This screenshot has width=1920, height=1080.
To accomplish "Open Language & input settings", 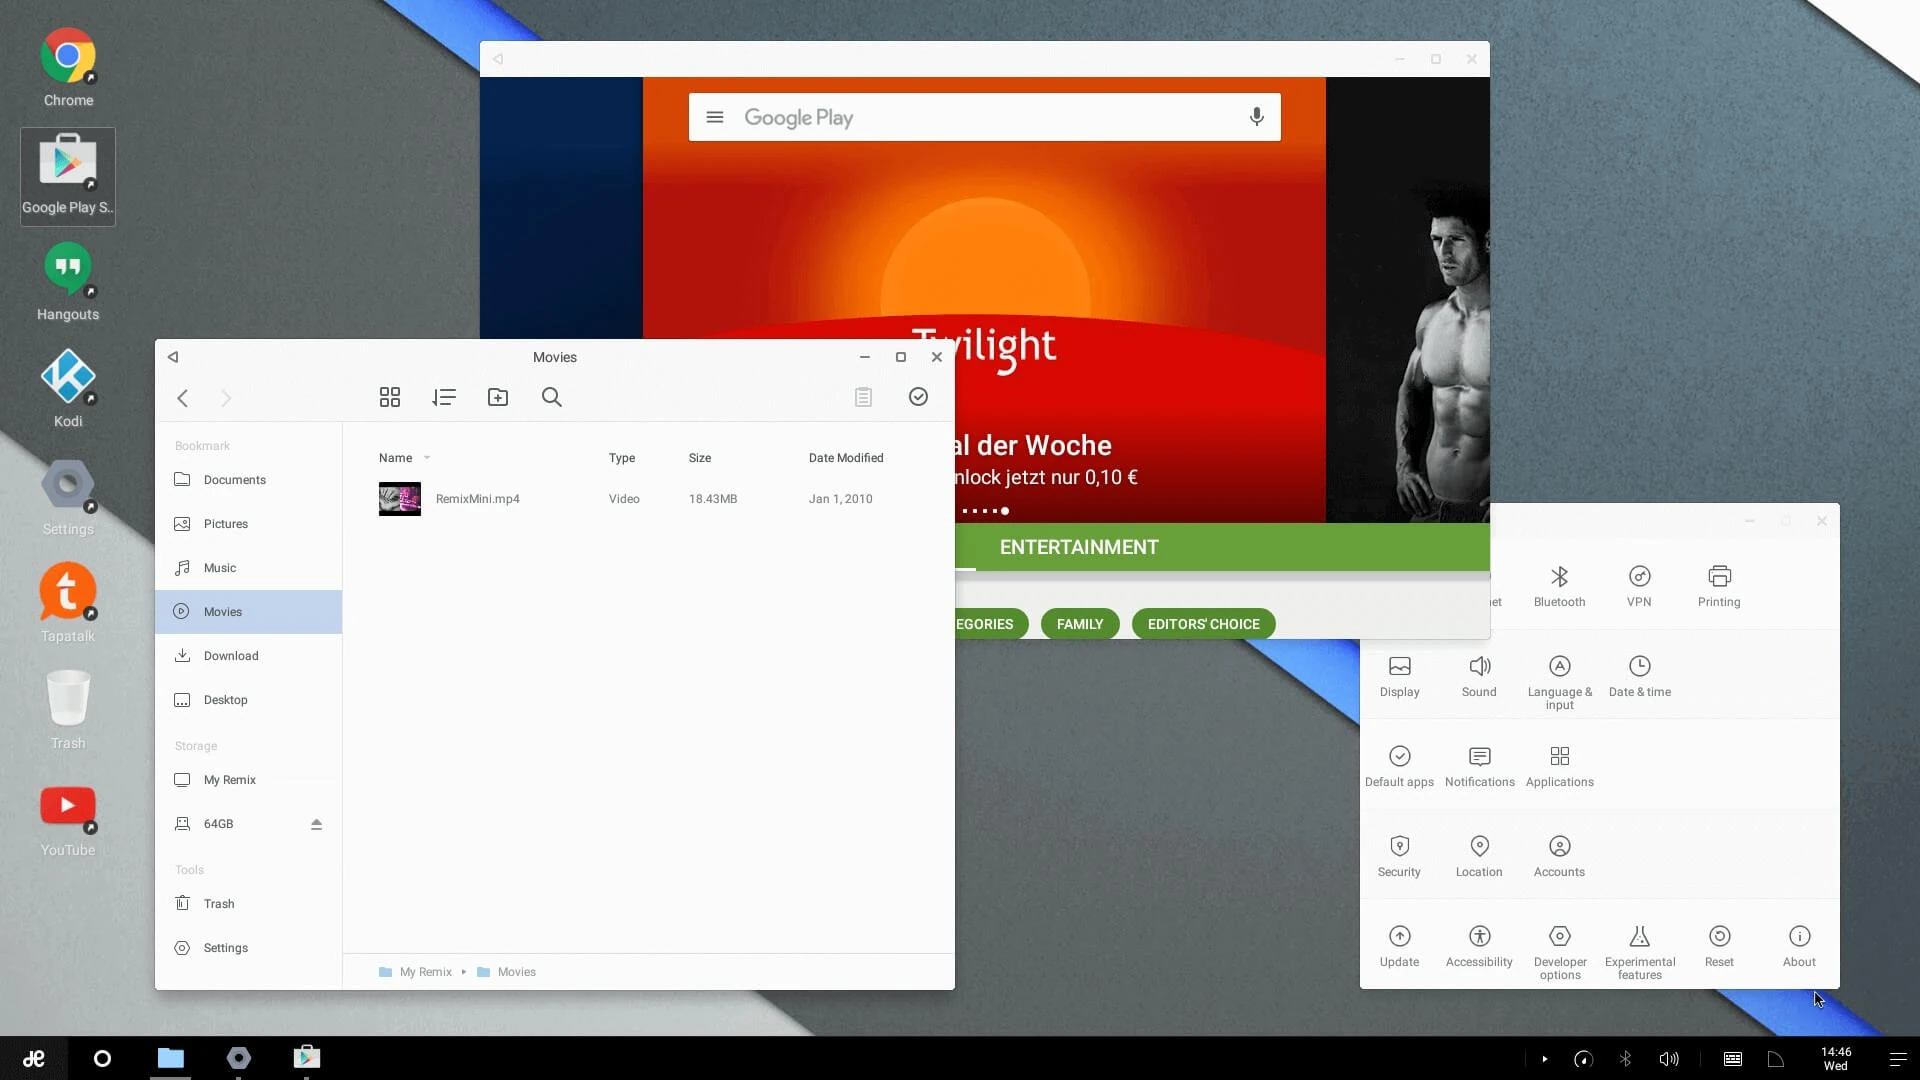I will [1559, 683].
